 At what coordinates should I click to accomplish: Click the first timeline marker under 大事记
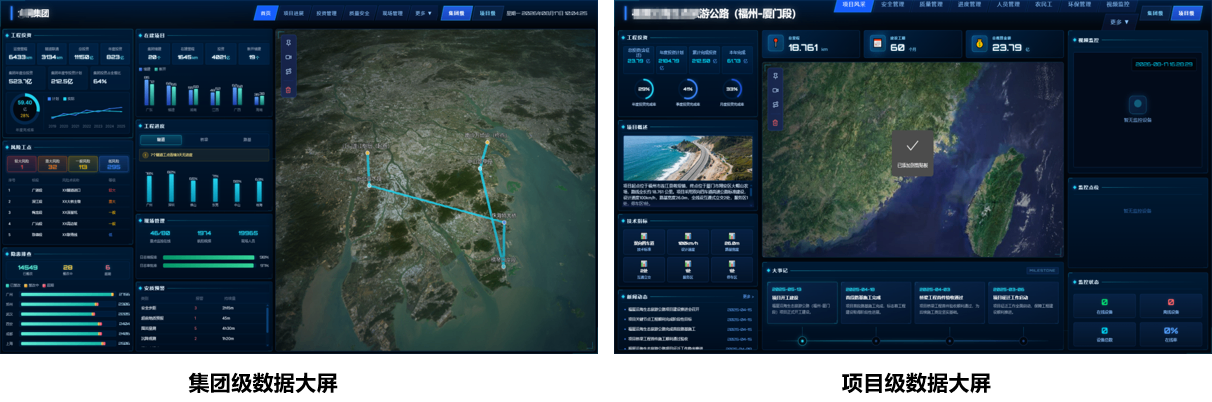pyautogui.click(x=803, y=341)
